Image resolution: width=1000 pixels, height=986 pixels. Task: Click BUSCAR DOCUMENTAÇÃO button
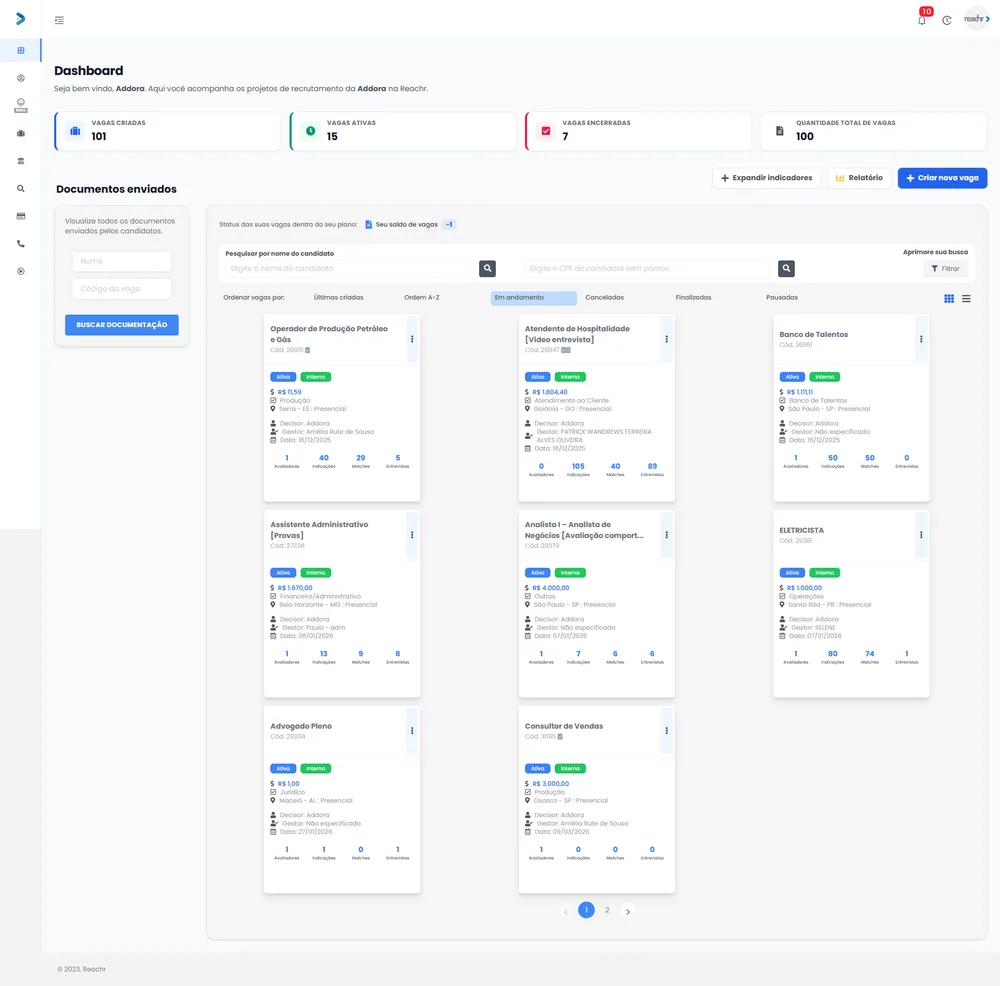coord(122,325)
